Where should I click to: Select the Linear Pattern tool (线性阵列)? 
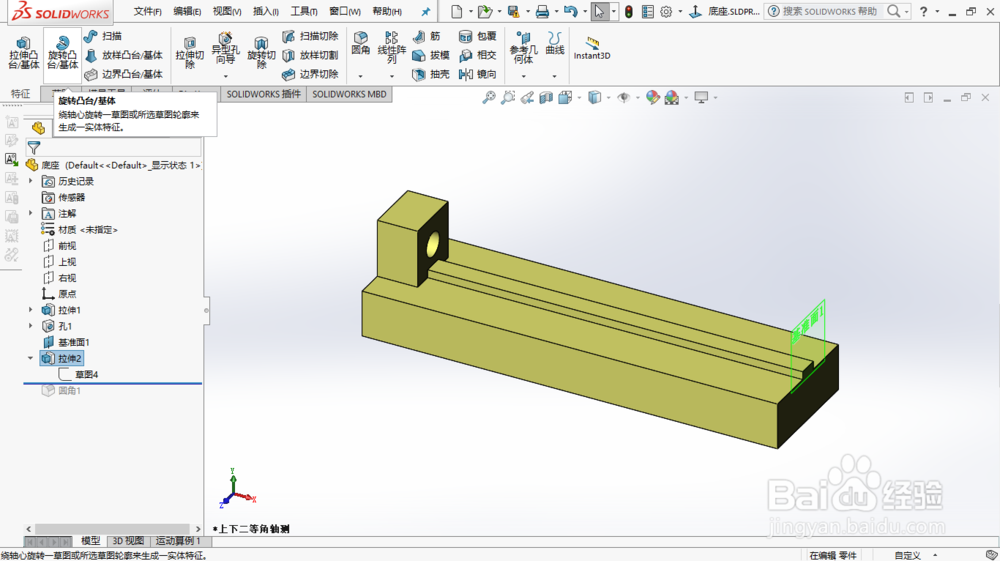[x=392, y=48]
